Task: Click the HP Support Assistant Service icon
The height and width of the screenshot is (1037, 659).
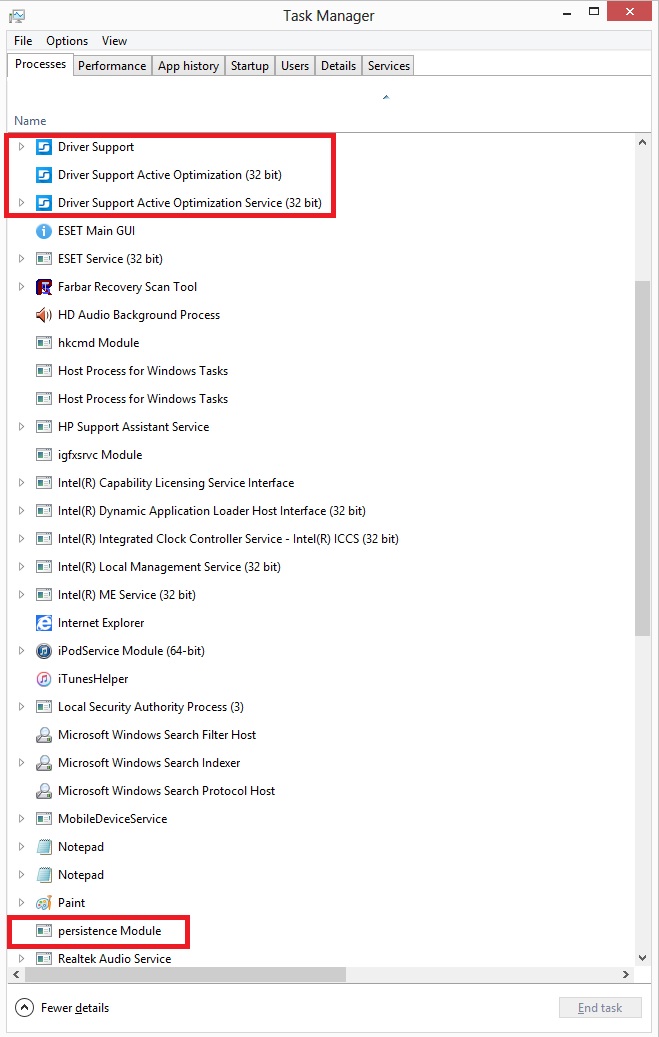Action: tap(44, 427)
